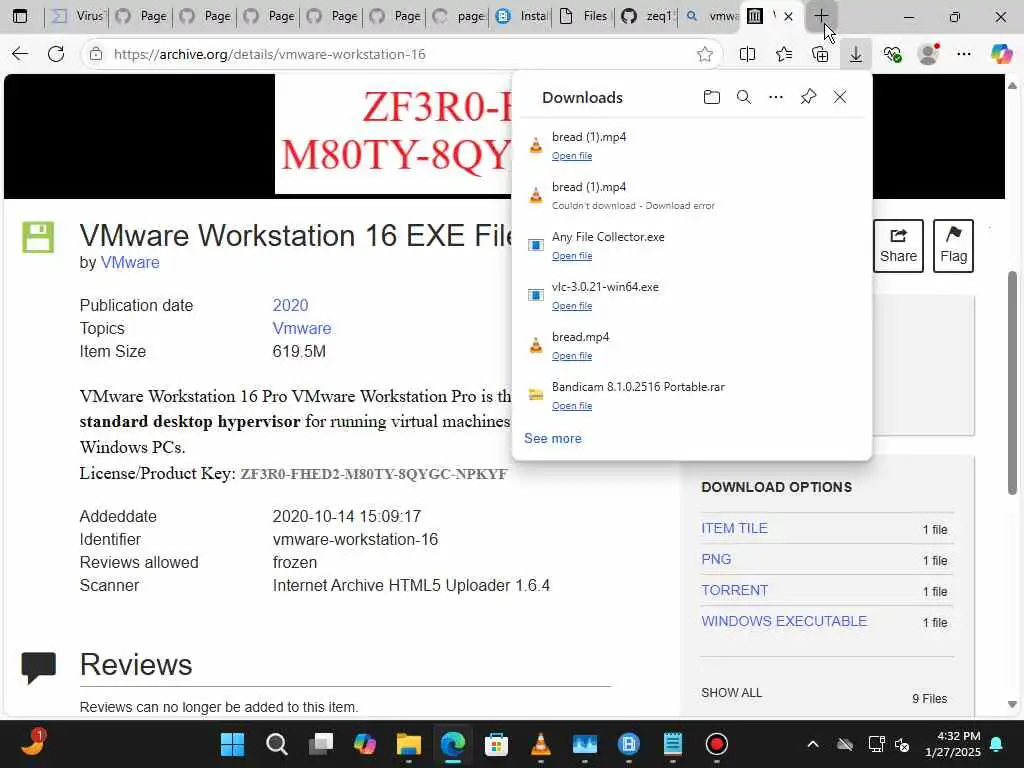Click SHOW ALL files link
This screenshot has height=768, width=1024.
coord(731,692)
